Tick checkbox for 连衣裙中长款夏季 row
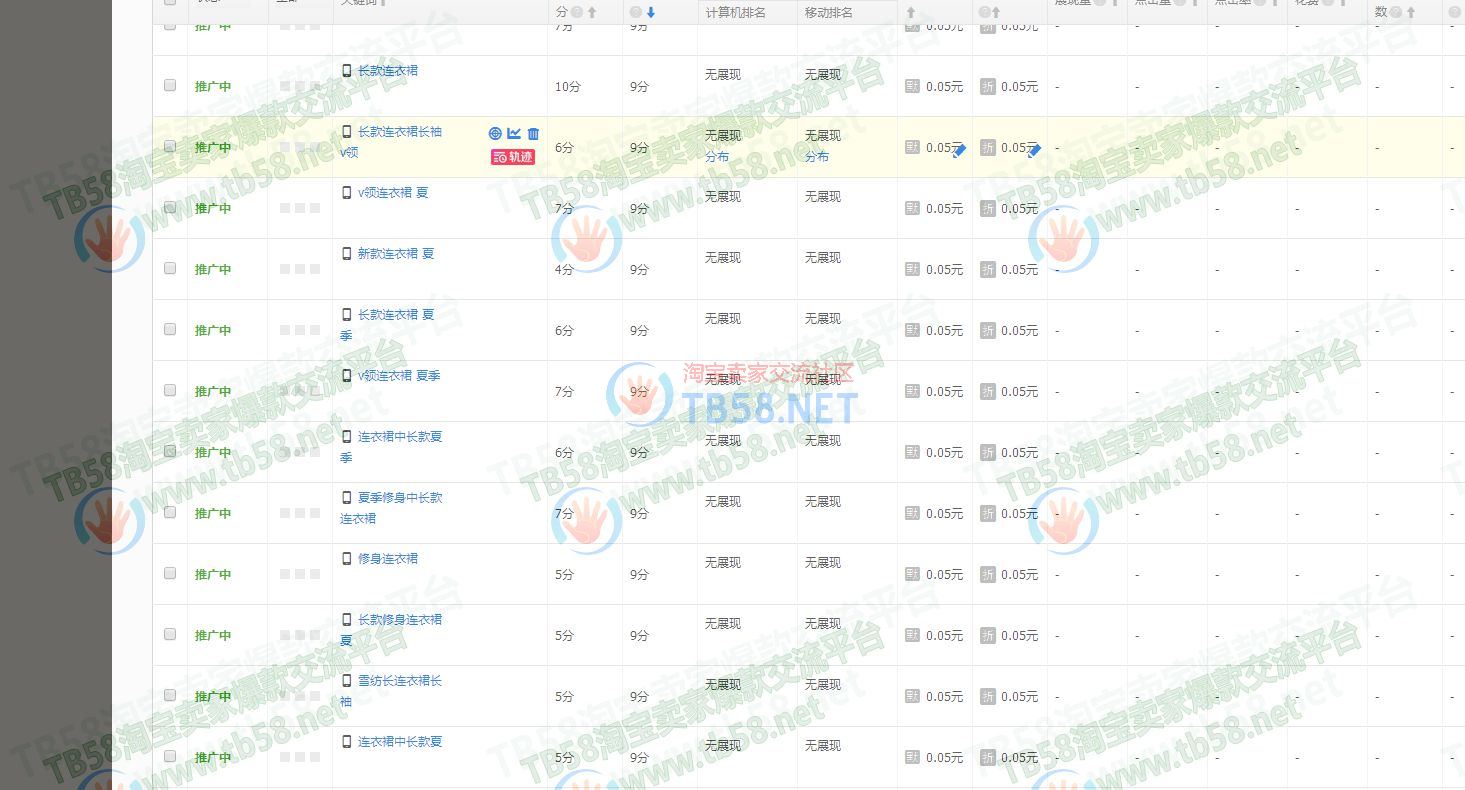 tap(170, 451)
